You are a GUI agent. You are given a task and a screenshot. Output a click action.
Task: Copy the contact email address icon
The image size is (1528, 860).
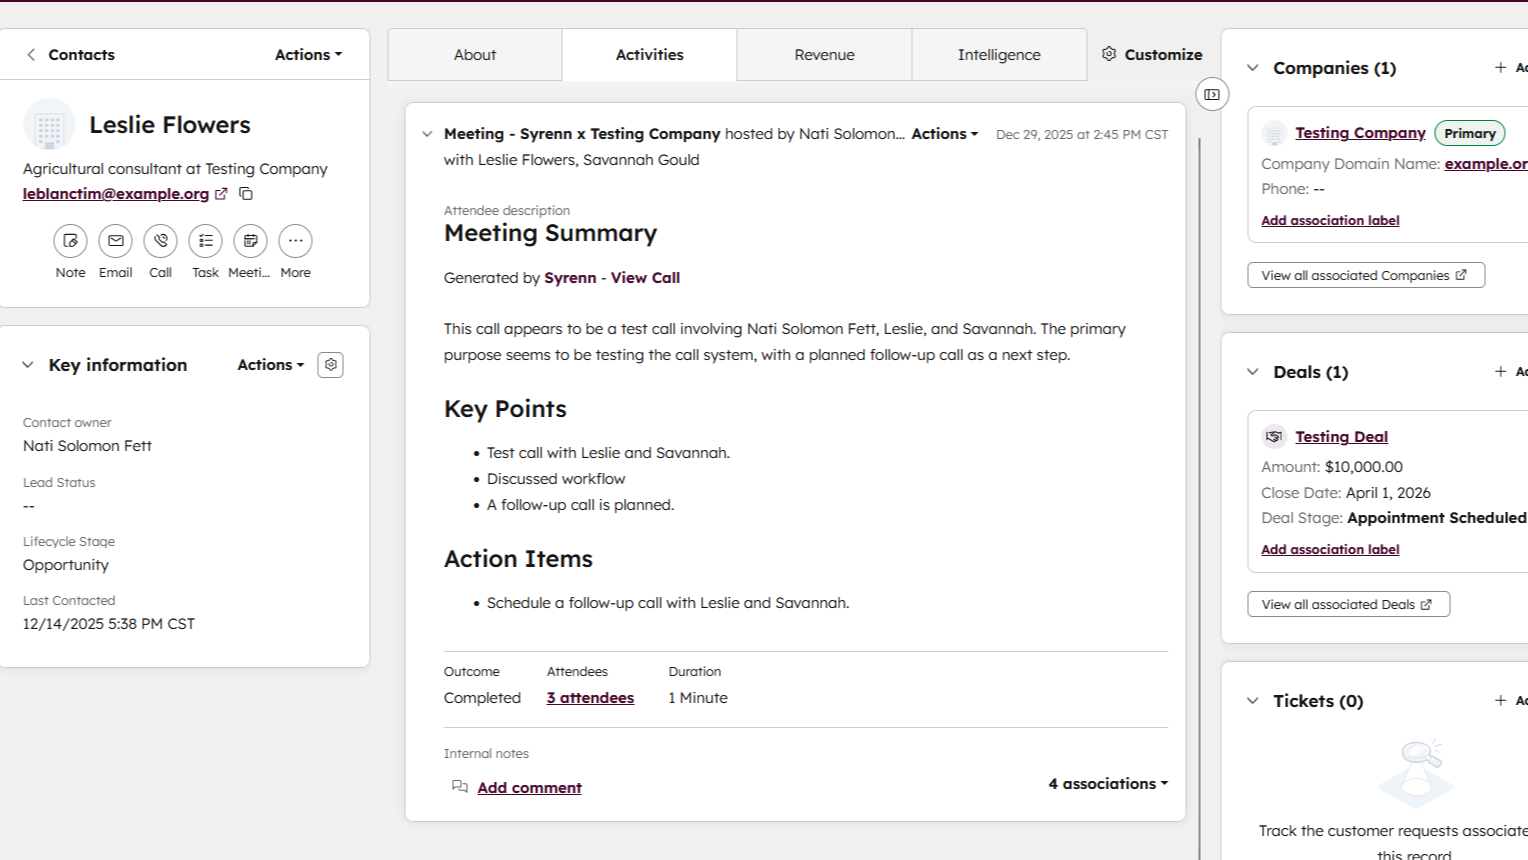[x=246, y=194]
